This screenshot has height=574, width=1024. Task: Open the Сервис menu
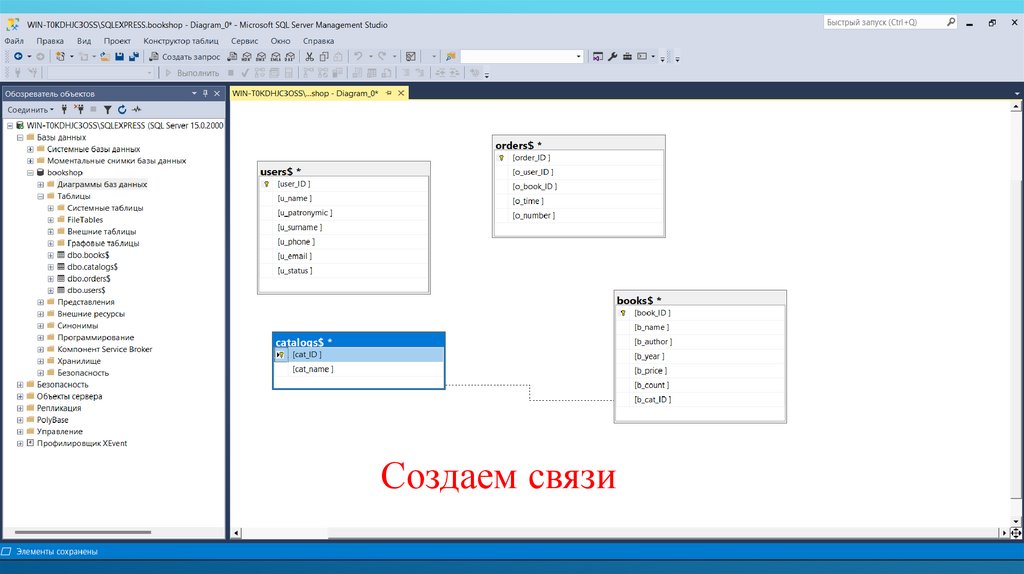244,41
